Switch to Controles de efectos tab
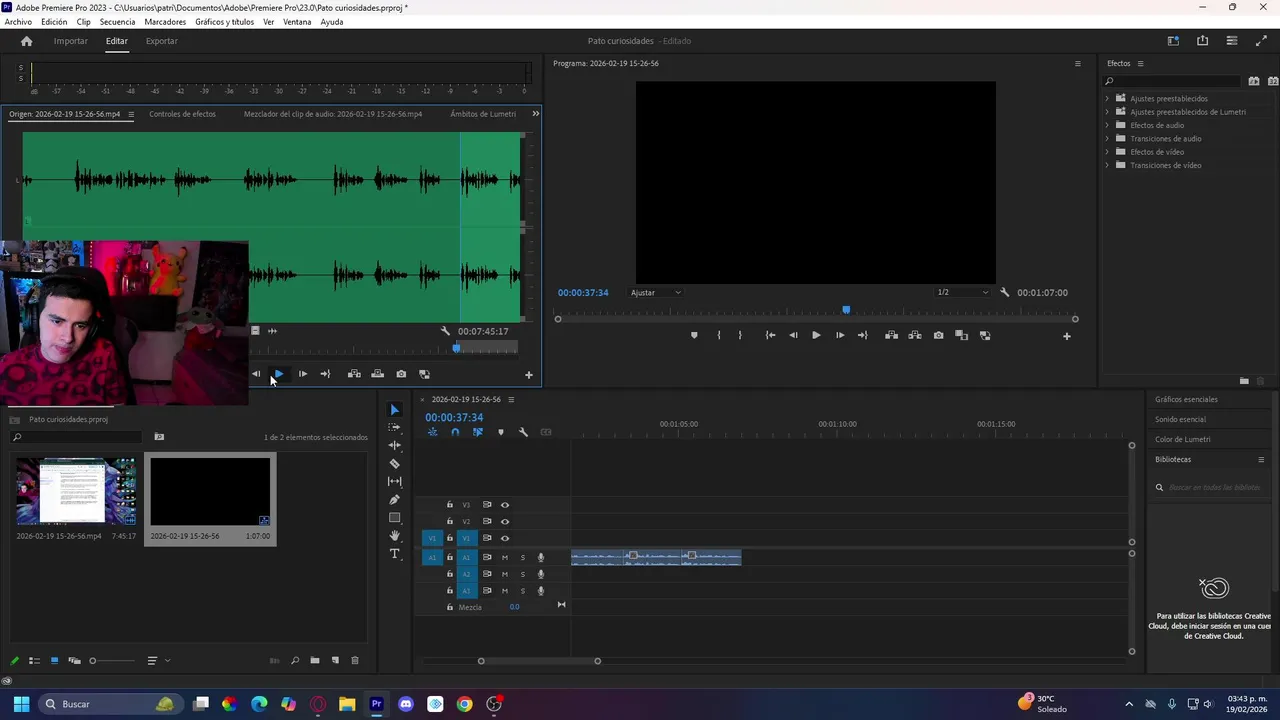This screenshot has width=1280, height=720. click(x=182, y=114)
